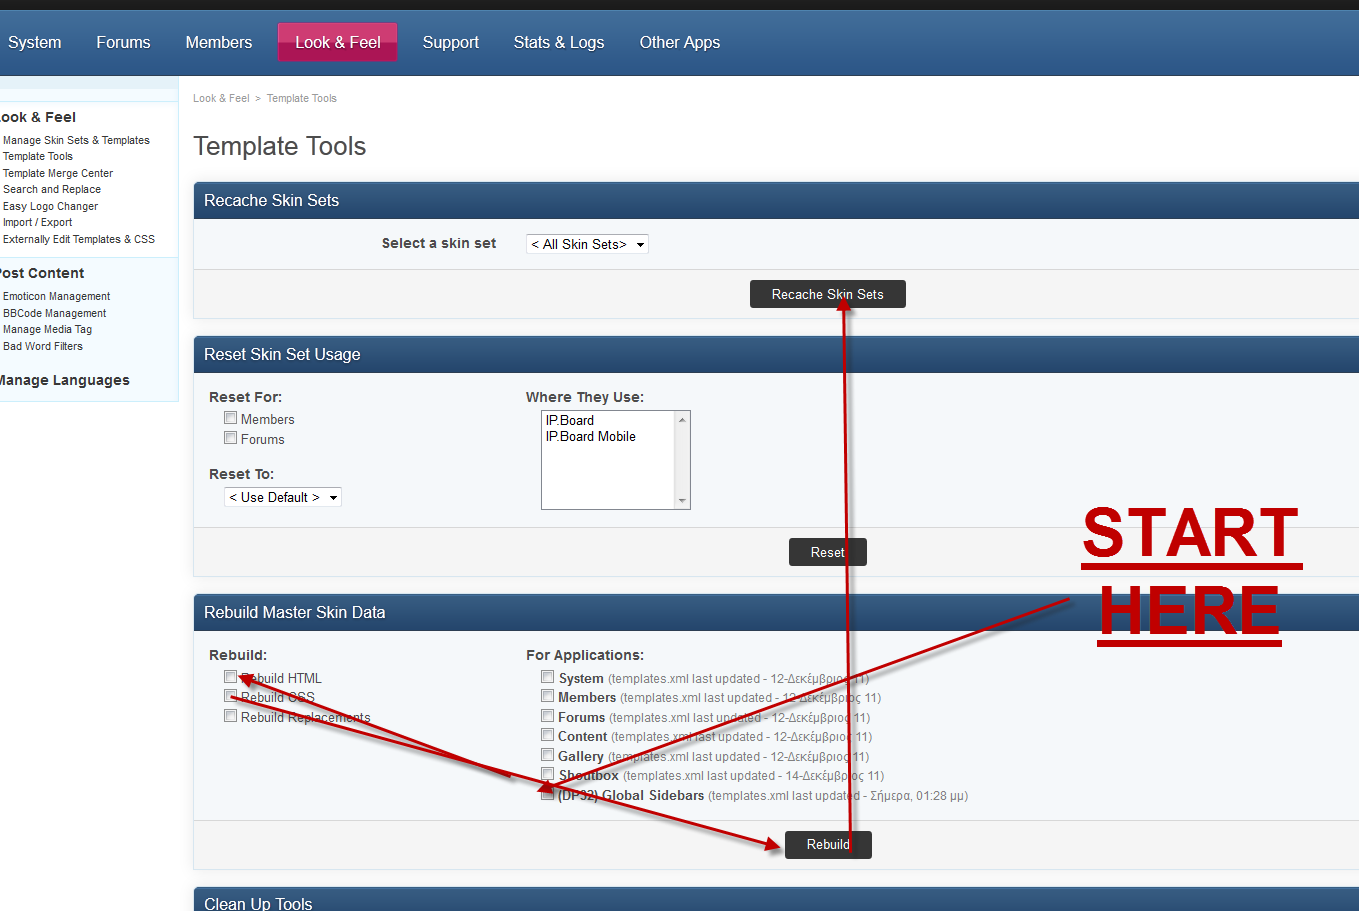Tick the Forums reset checkbox
Viewport: 1359px width, 911px height.
click(231, 438)
